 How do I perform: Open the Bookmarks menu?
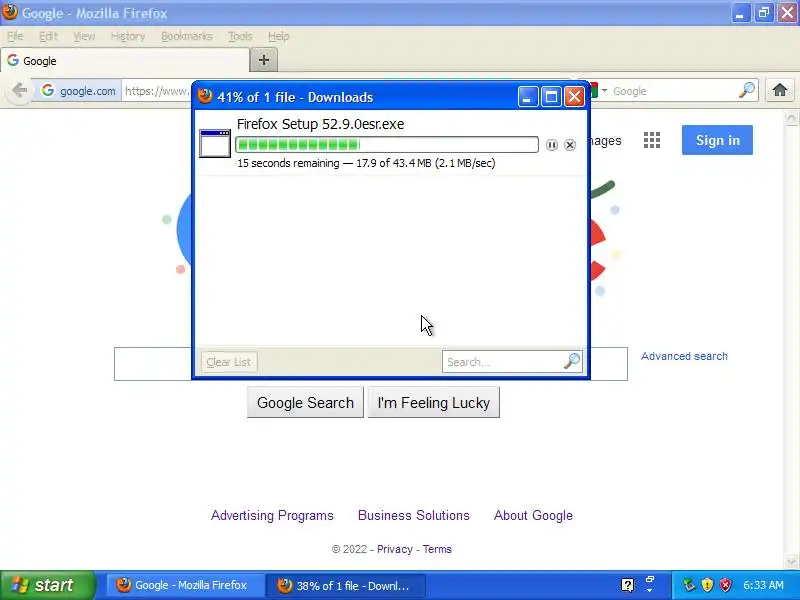point(187,36)
